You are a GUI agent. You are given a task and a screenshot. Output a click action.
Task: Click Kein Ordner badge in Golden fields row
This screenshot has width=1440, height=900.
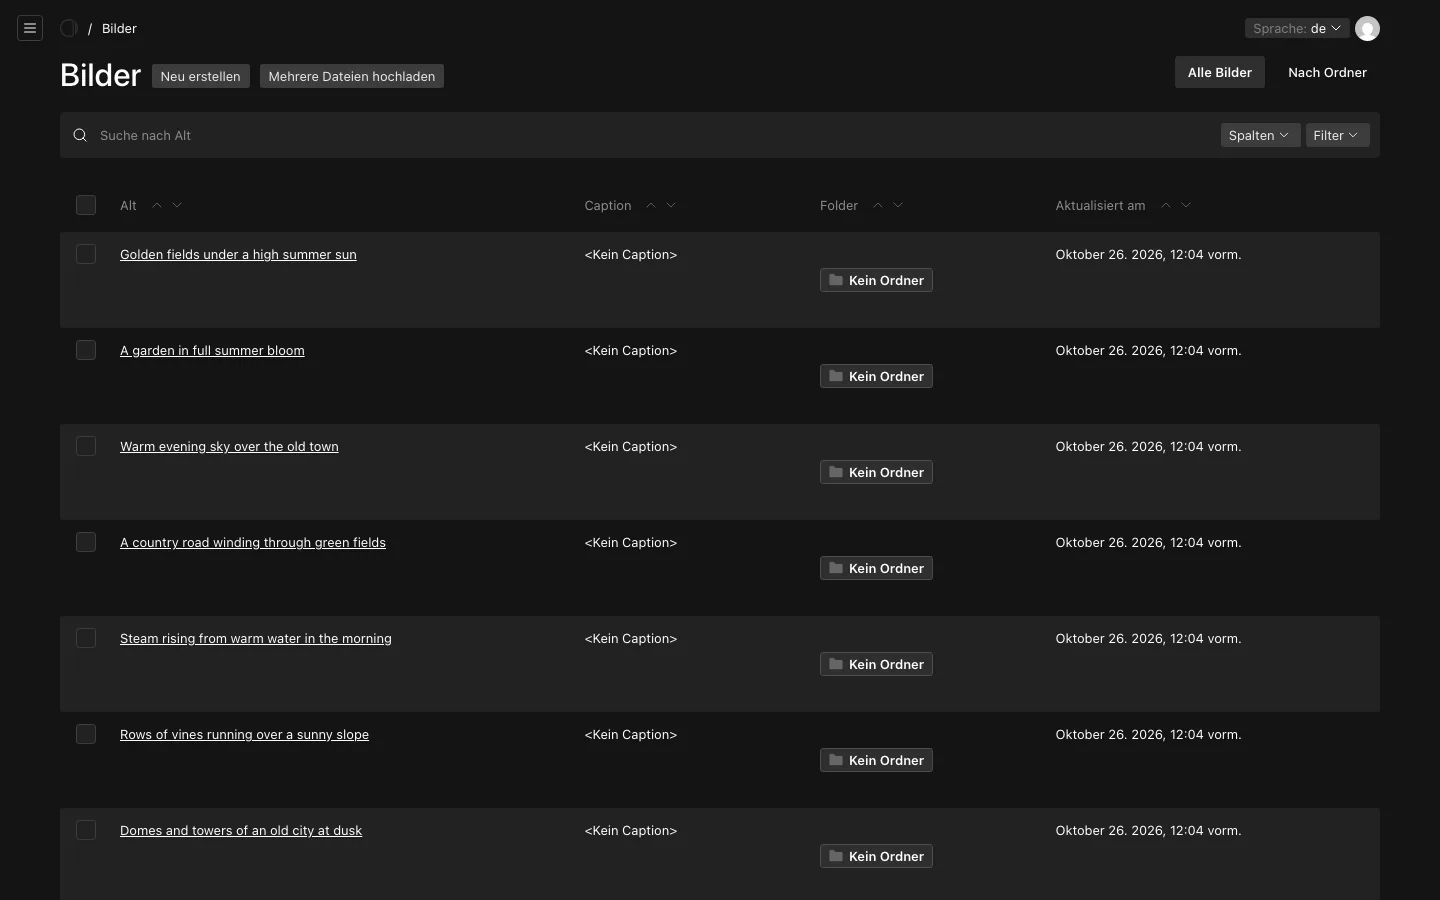click(x=876, y=280)
